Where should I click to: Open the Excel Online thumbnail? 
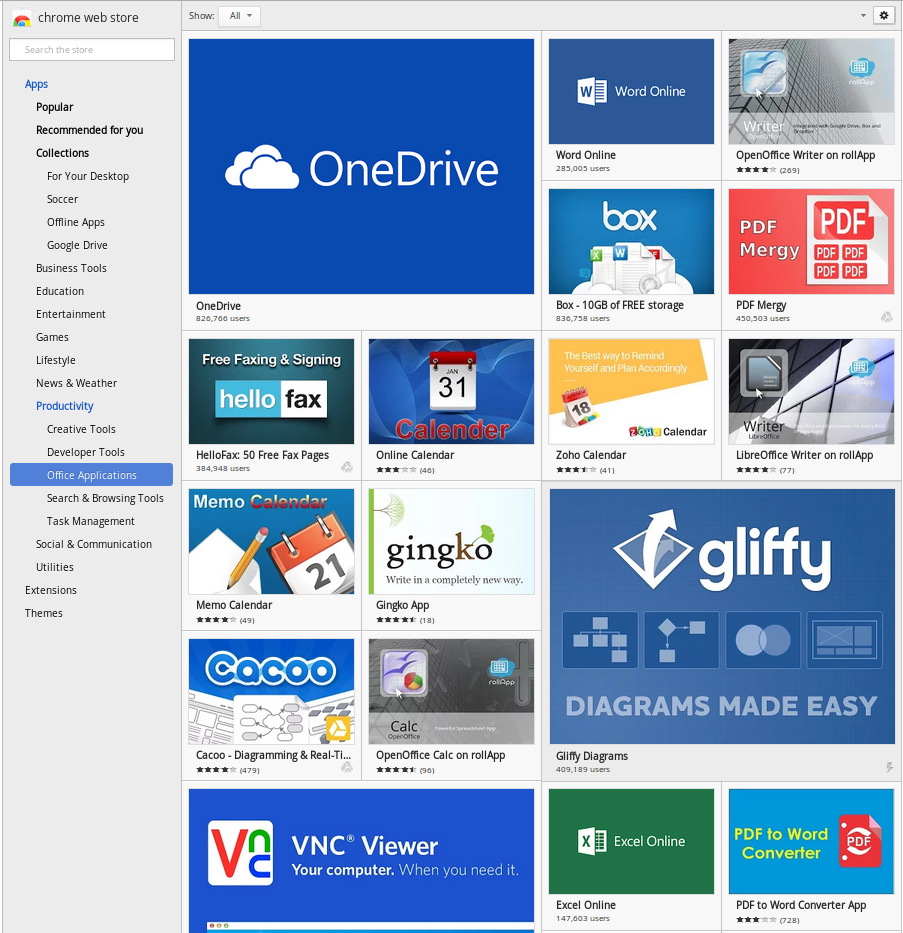[631, 841]
